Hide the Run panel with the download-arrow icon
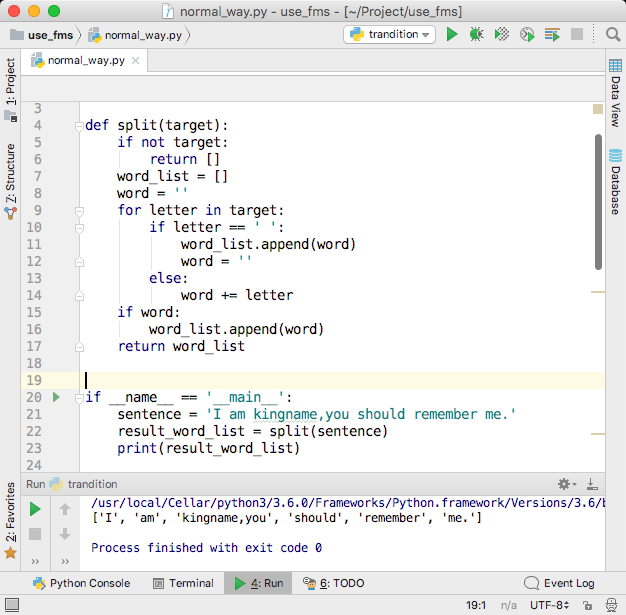Image resolution: width=626 pixels, height=615 pixels. click(x=592, y=484)
